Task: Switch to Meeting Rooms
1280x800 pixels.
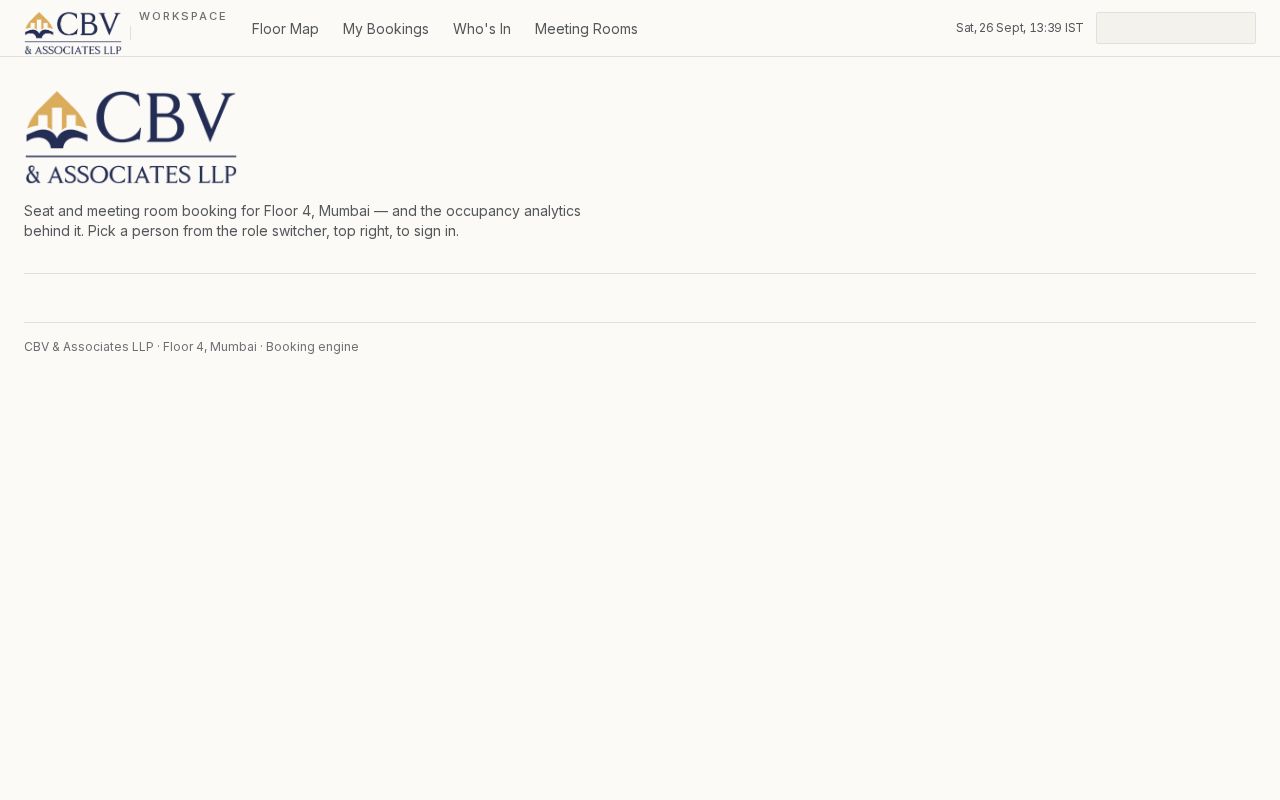Action: (x=586, y=29)
